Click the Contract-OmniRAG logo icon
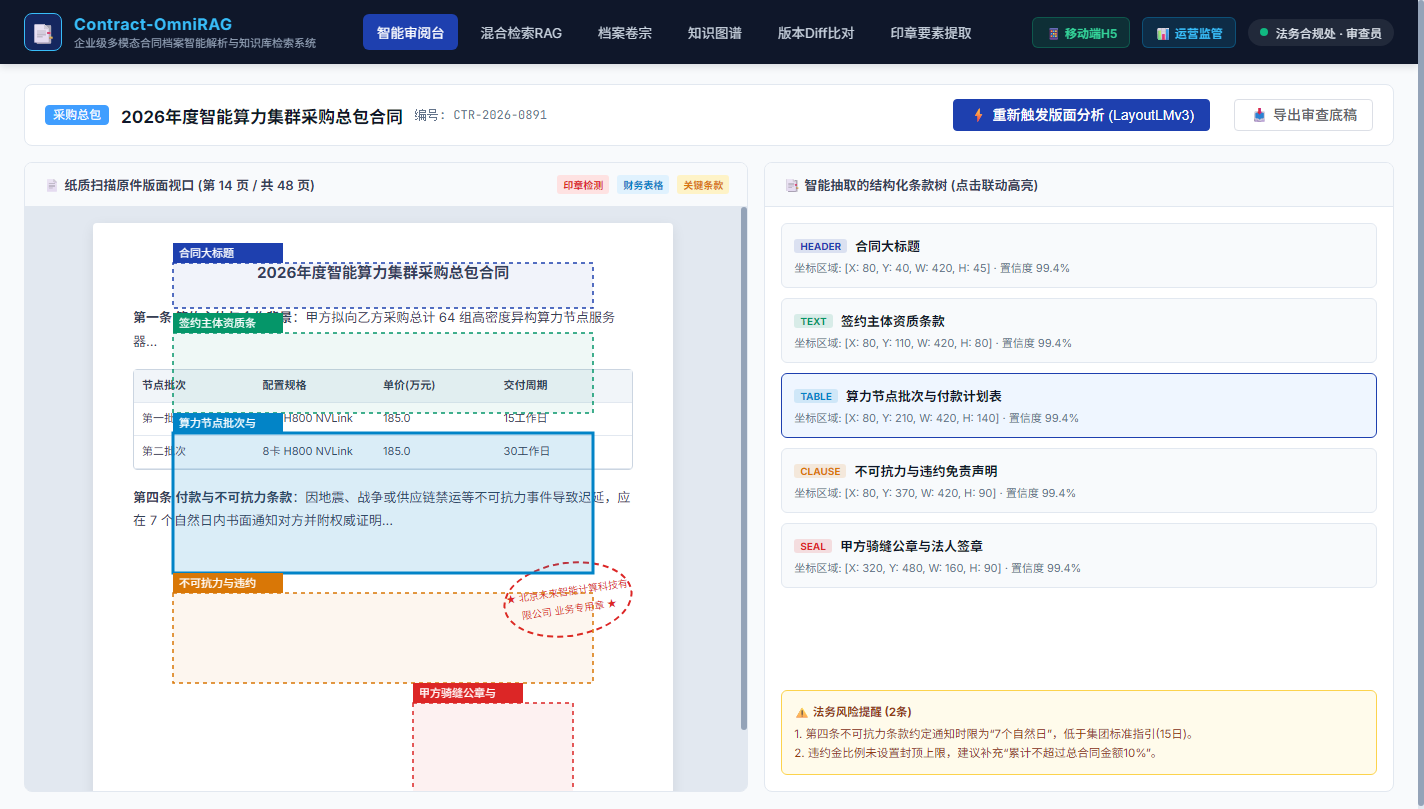The width and height of the screenshot is (1424, 809). pyautogui.click(x=43, y=32)
